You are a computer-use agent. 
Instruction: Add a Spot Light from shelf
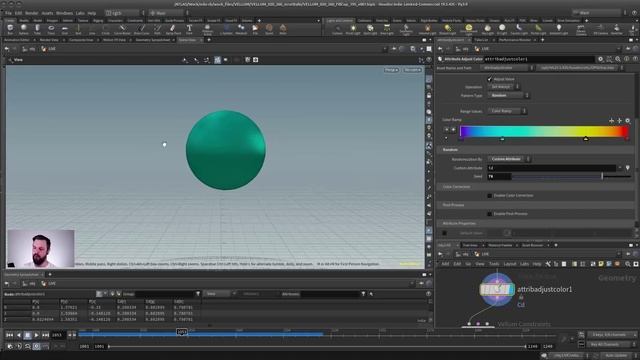370,29
